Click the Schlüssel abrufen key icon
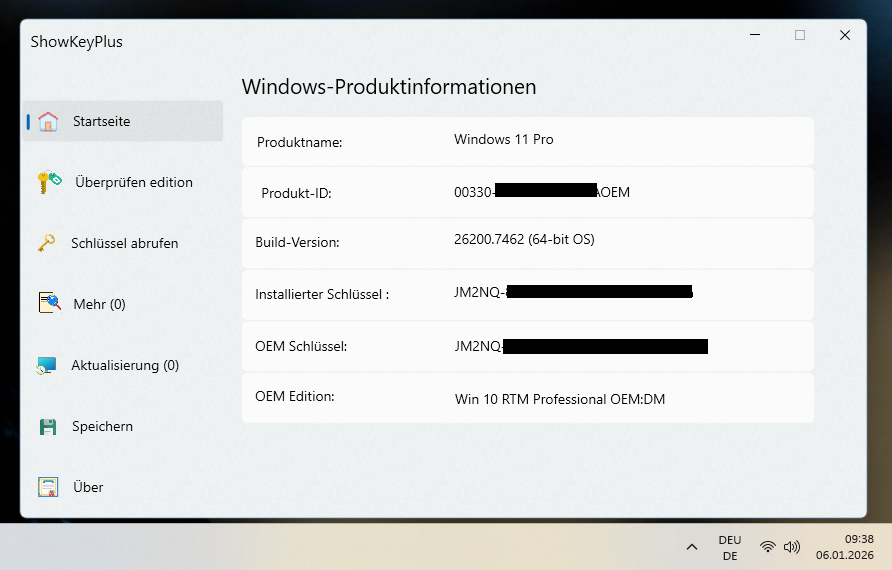 point(47,243)
